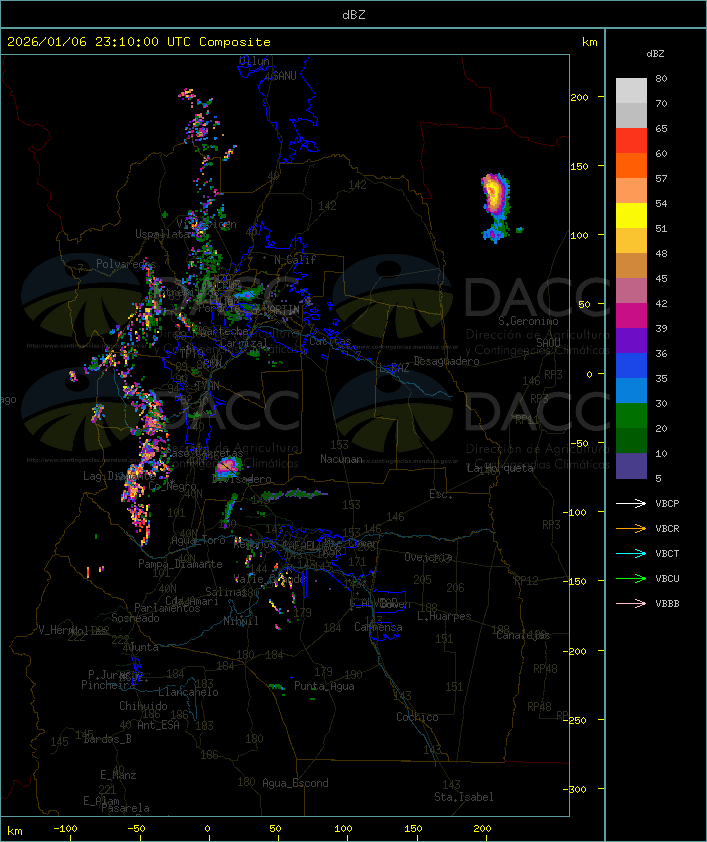Click the 'Parlamentos' map label
The height and width of the screenshot is (842, 707).
point(167,608)
